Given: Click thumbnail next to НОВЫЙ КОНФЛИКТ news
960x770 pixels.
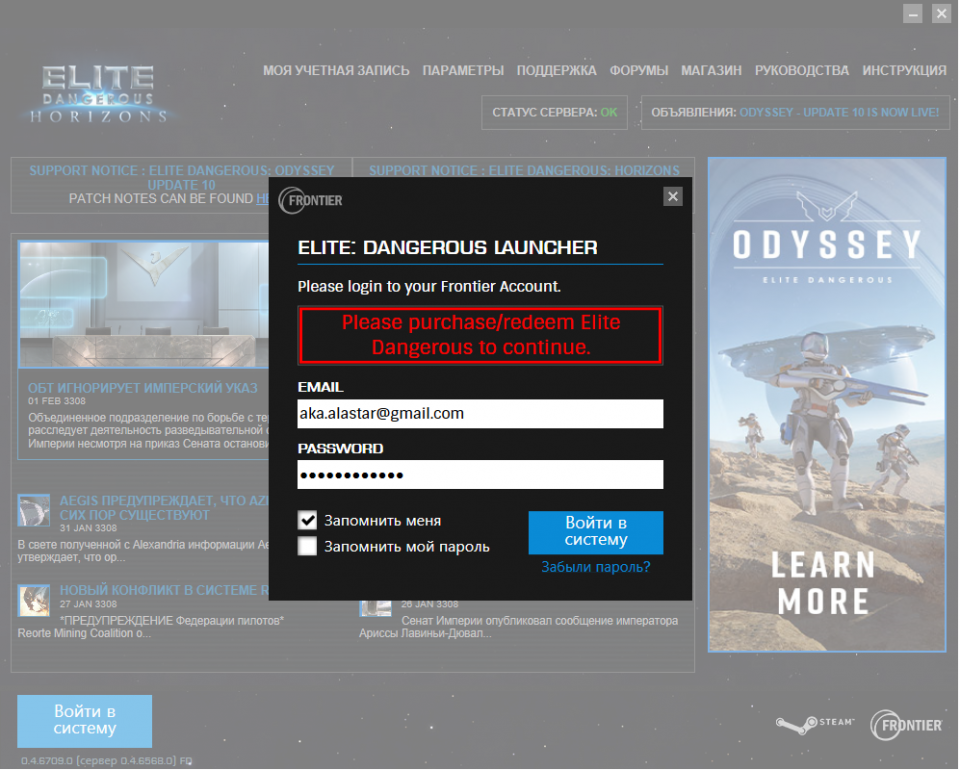Looking at the screenshot, I should click(34, 600).
